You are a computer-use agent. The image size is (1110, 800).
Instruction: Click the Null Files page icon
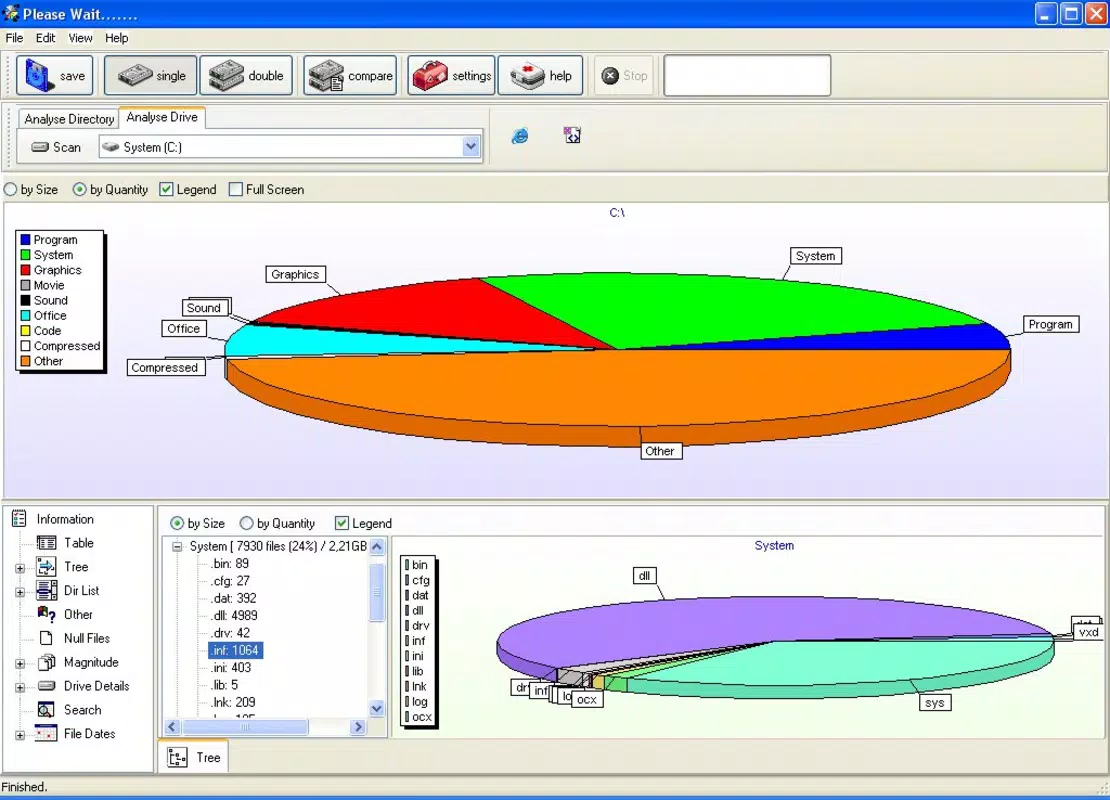click(47, 638)
